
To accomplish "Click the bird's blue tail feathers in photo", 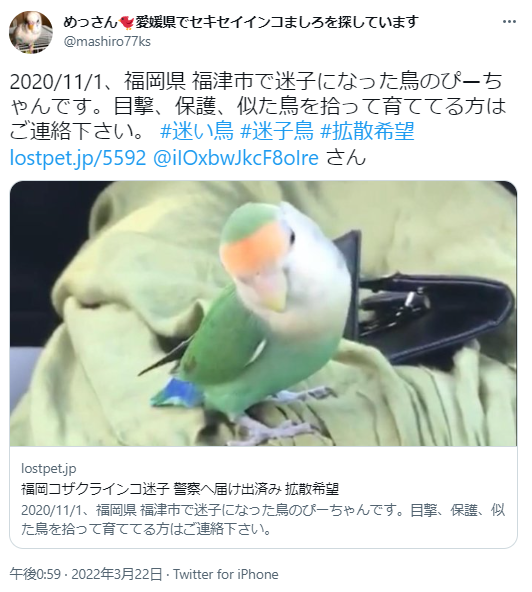I will [177, 392].
